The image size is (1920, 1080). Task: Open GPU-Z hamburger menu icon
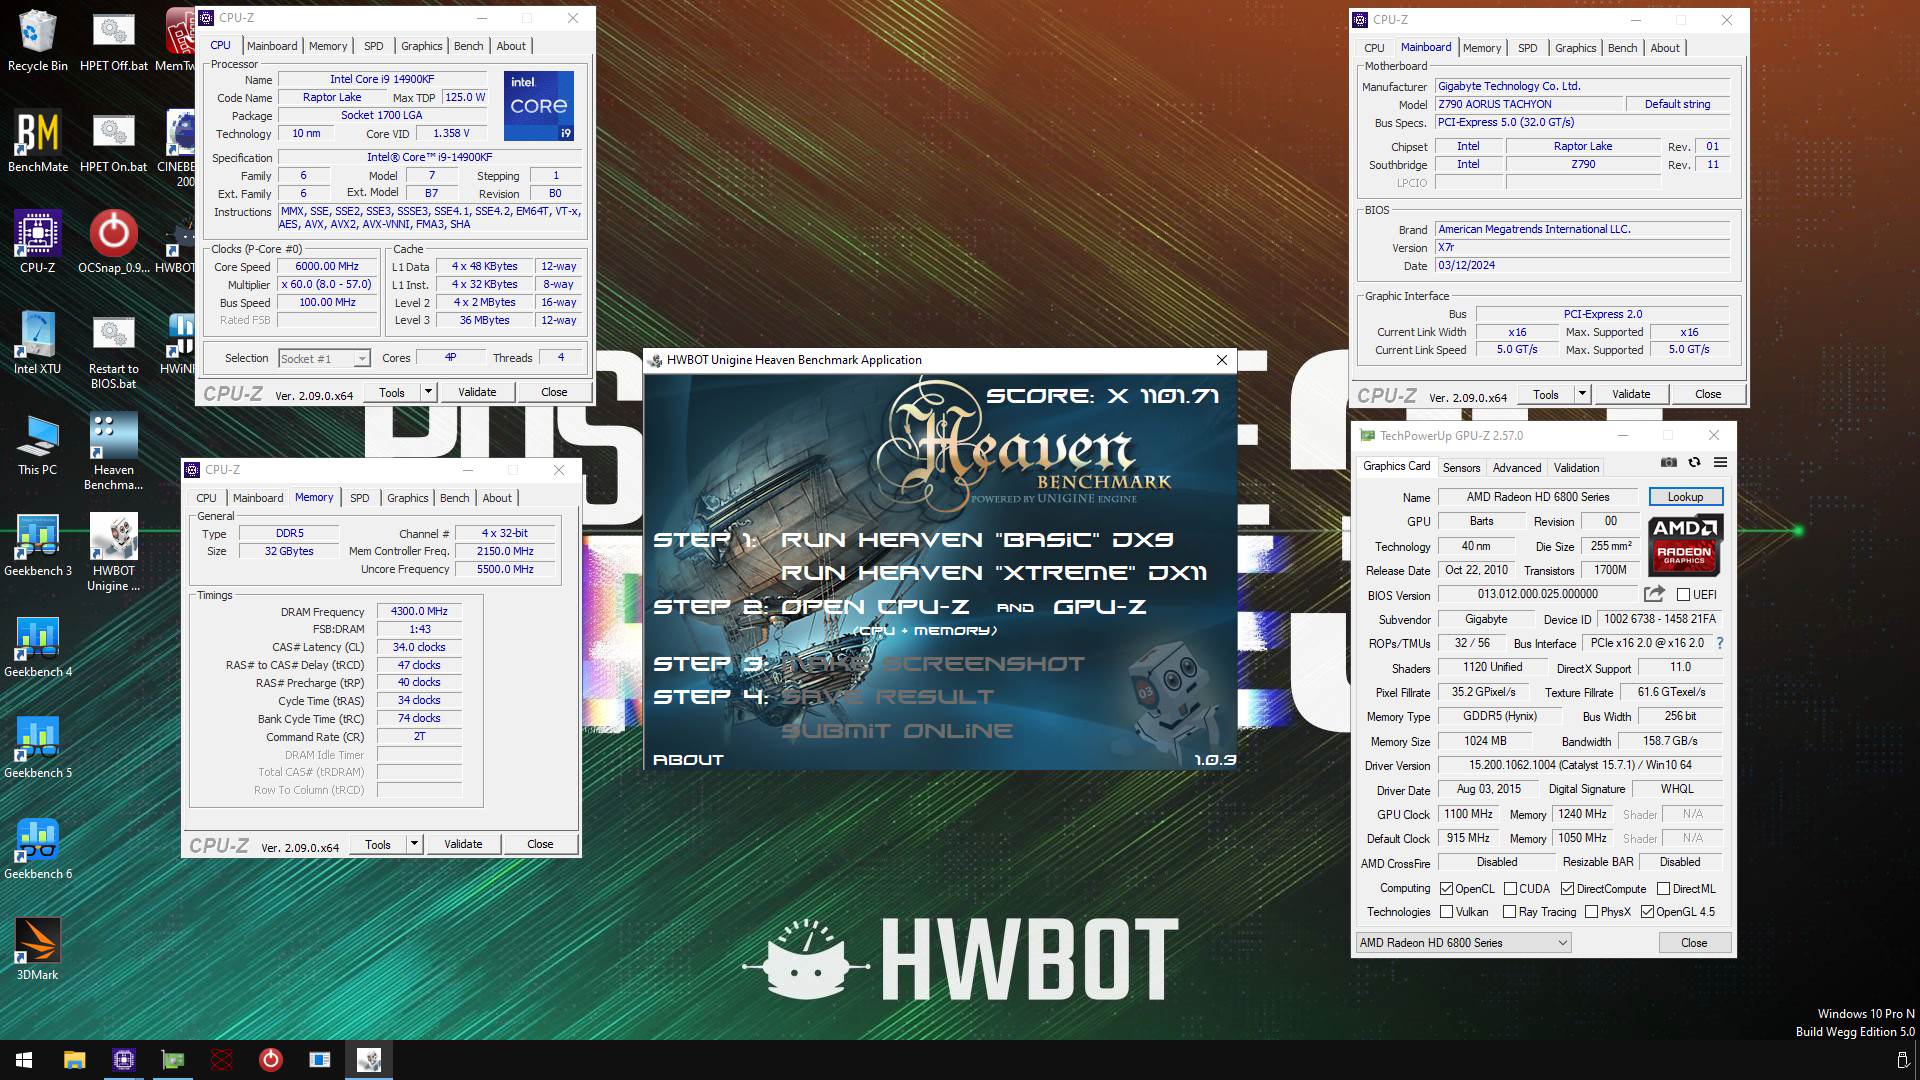click(x=1720, y=462)
